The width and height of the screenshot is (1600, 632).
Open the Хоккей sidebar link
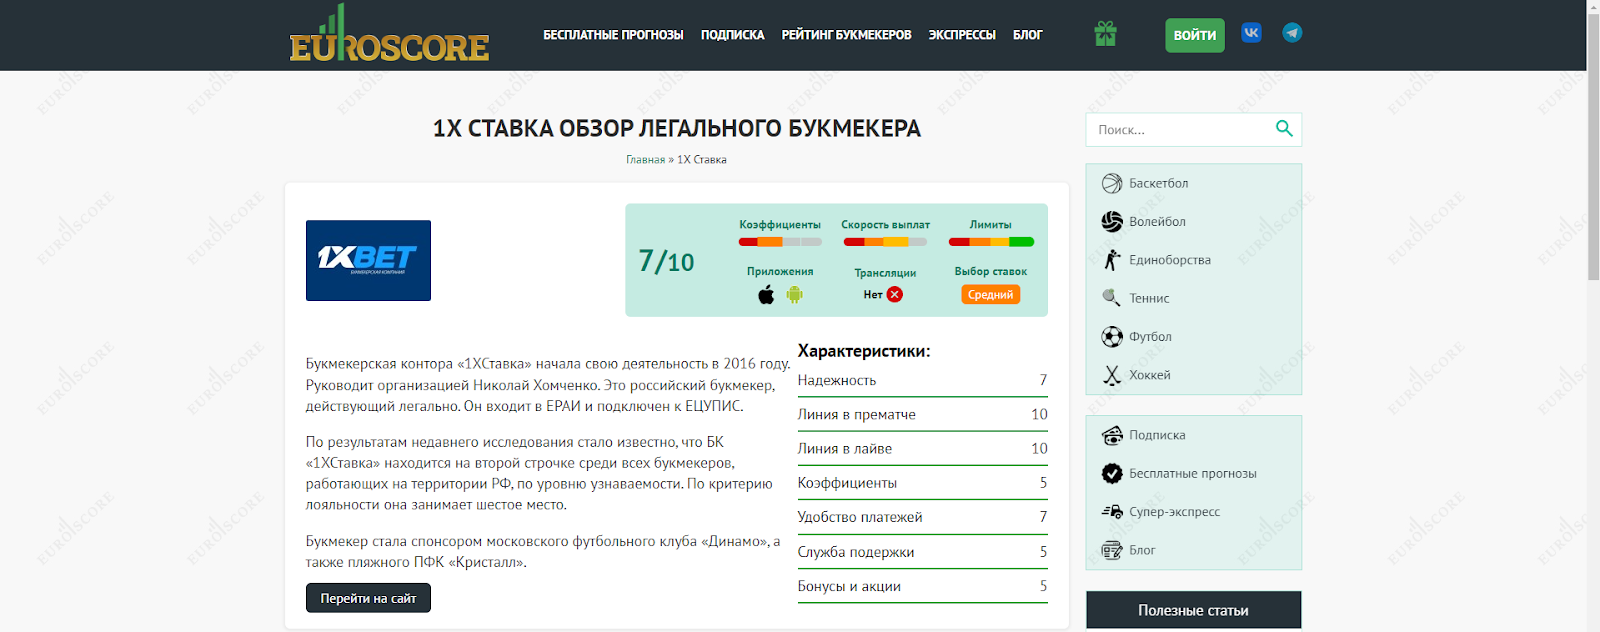[1150, 375]
